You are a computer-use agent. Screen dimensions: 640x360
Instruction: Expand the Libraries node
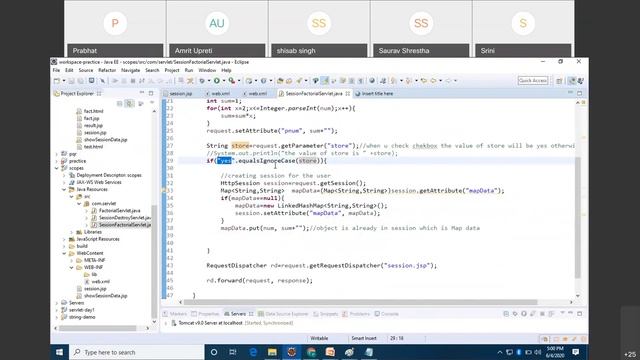72,232
